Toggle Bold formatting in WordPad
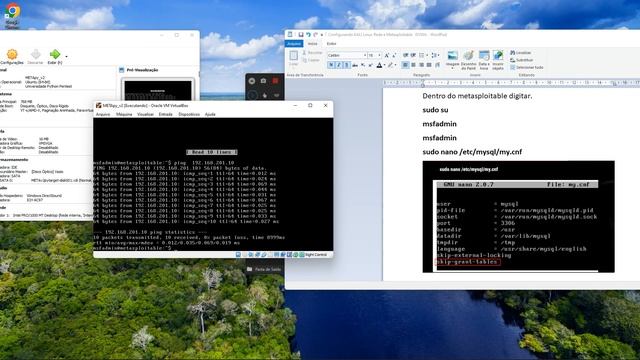 point(331,65)
